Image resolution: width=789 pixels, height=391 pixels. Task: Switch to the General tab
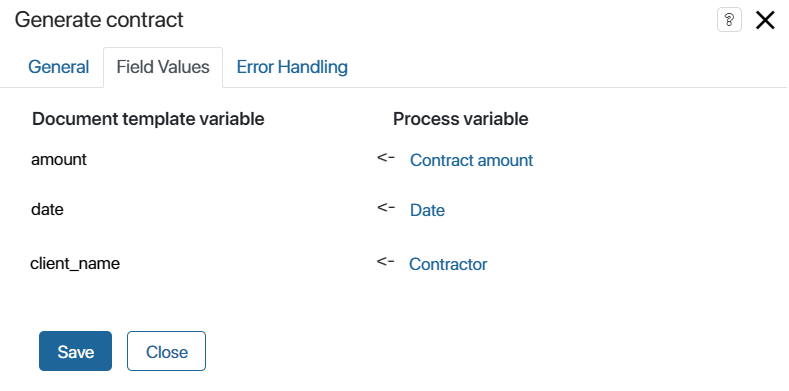coord(58,67)
